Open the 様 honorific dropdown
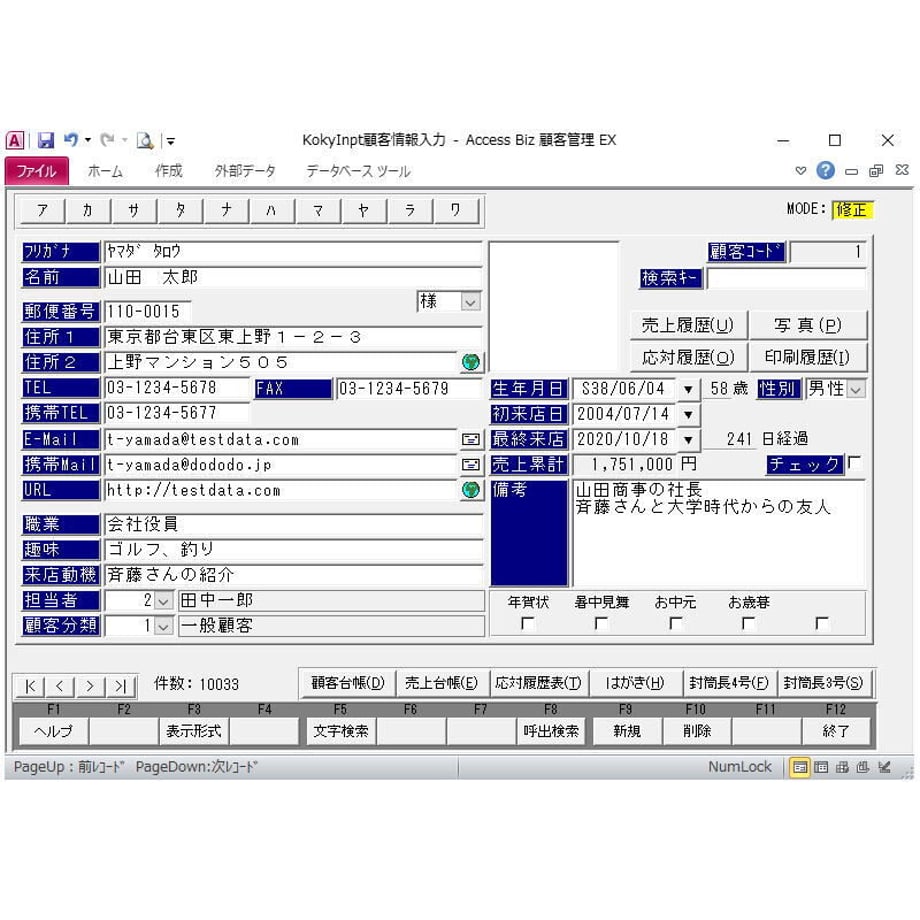 [x=470, y=302]
